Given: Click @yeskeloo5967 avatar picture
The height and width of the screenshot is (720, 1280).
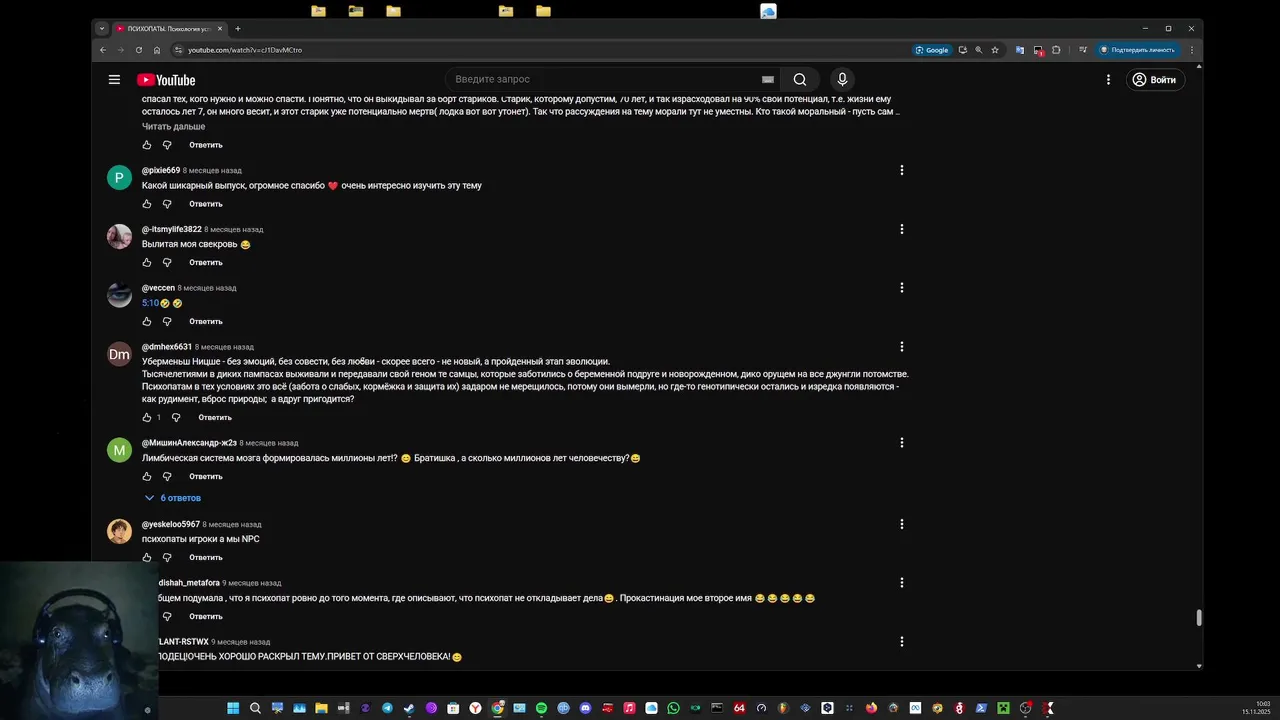Looking at the screenshot, I should click(119, 531).
